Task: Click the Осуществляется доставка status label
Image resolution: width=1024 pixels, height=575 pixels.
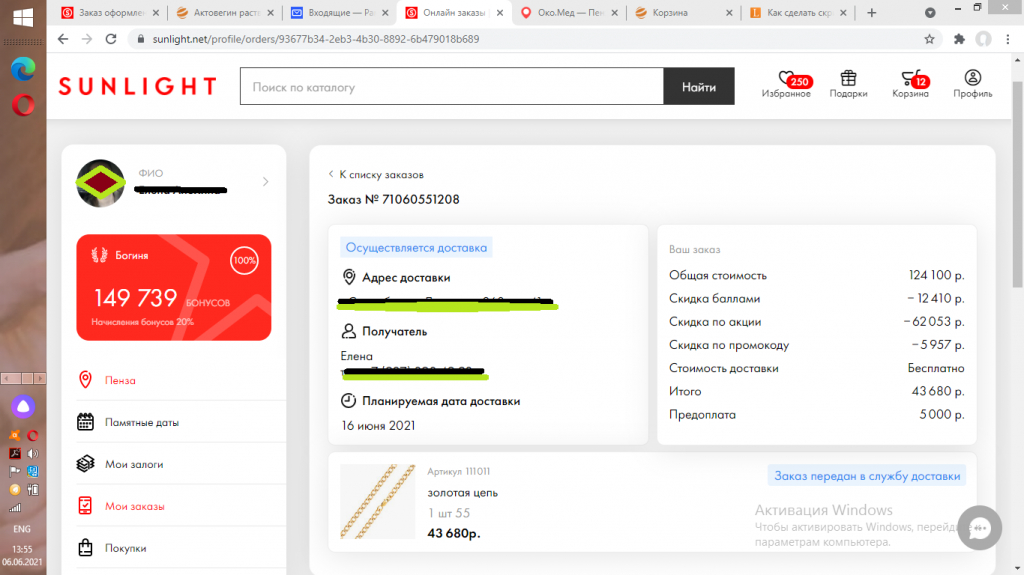Action: (x=416, y=248)
